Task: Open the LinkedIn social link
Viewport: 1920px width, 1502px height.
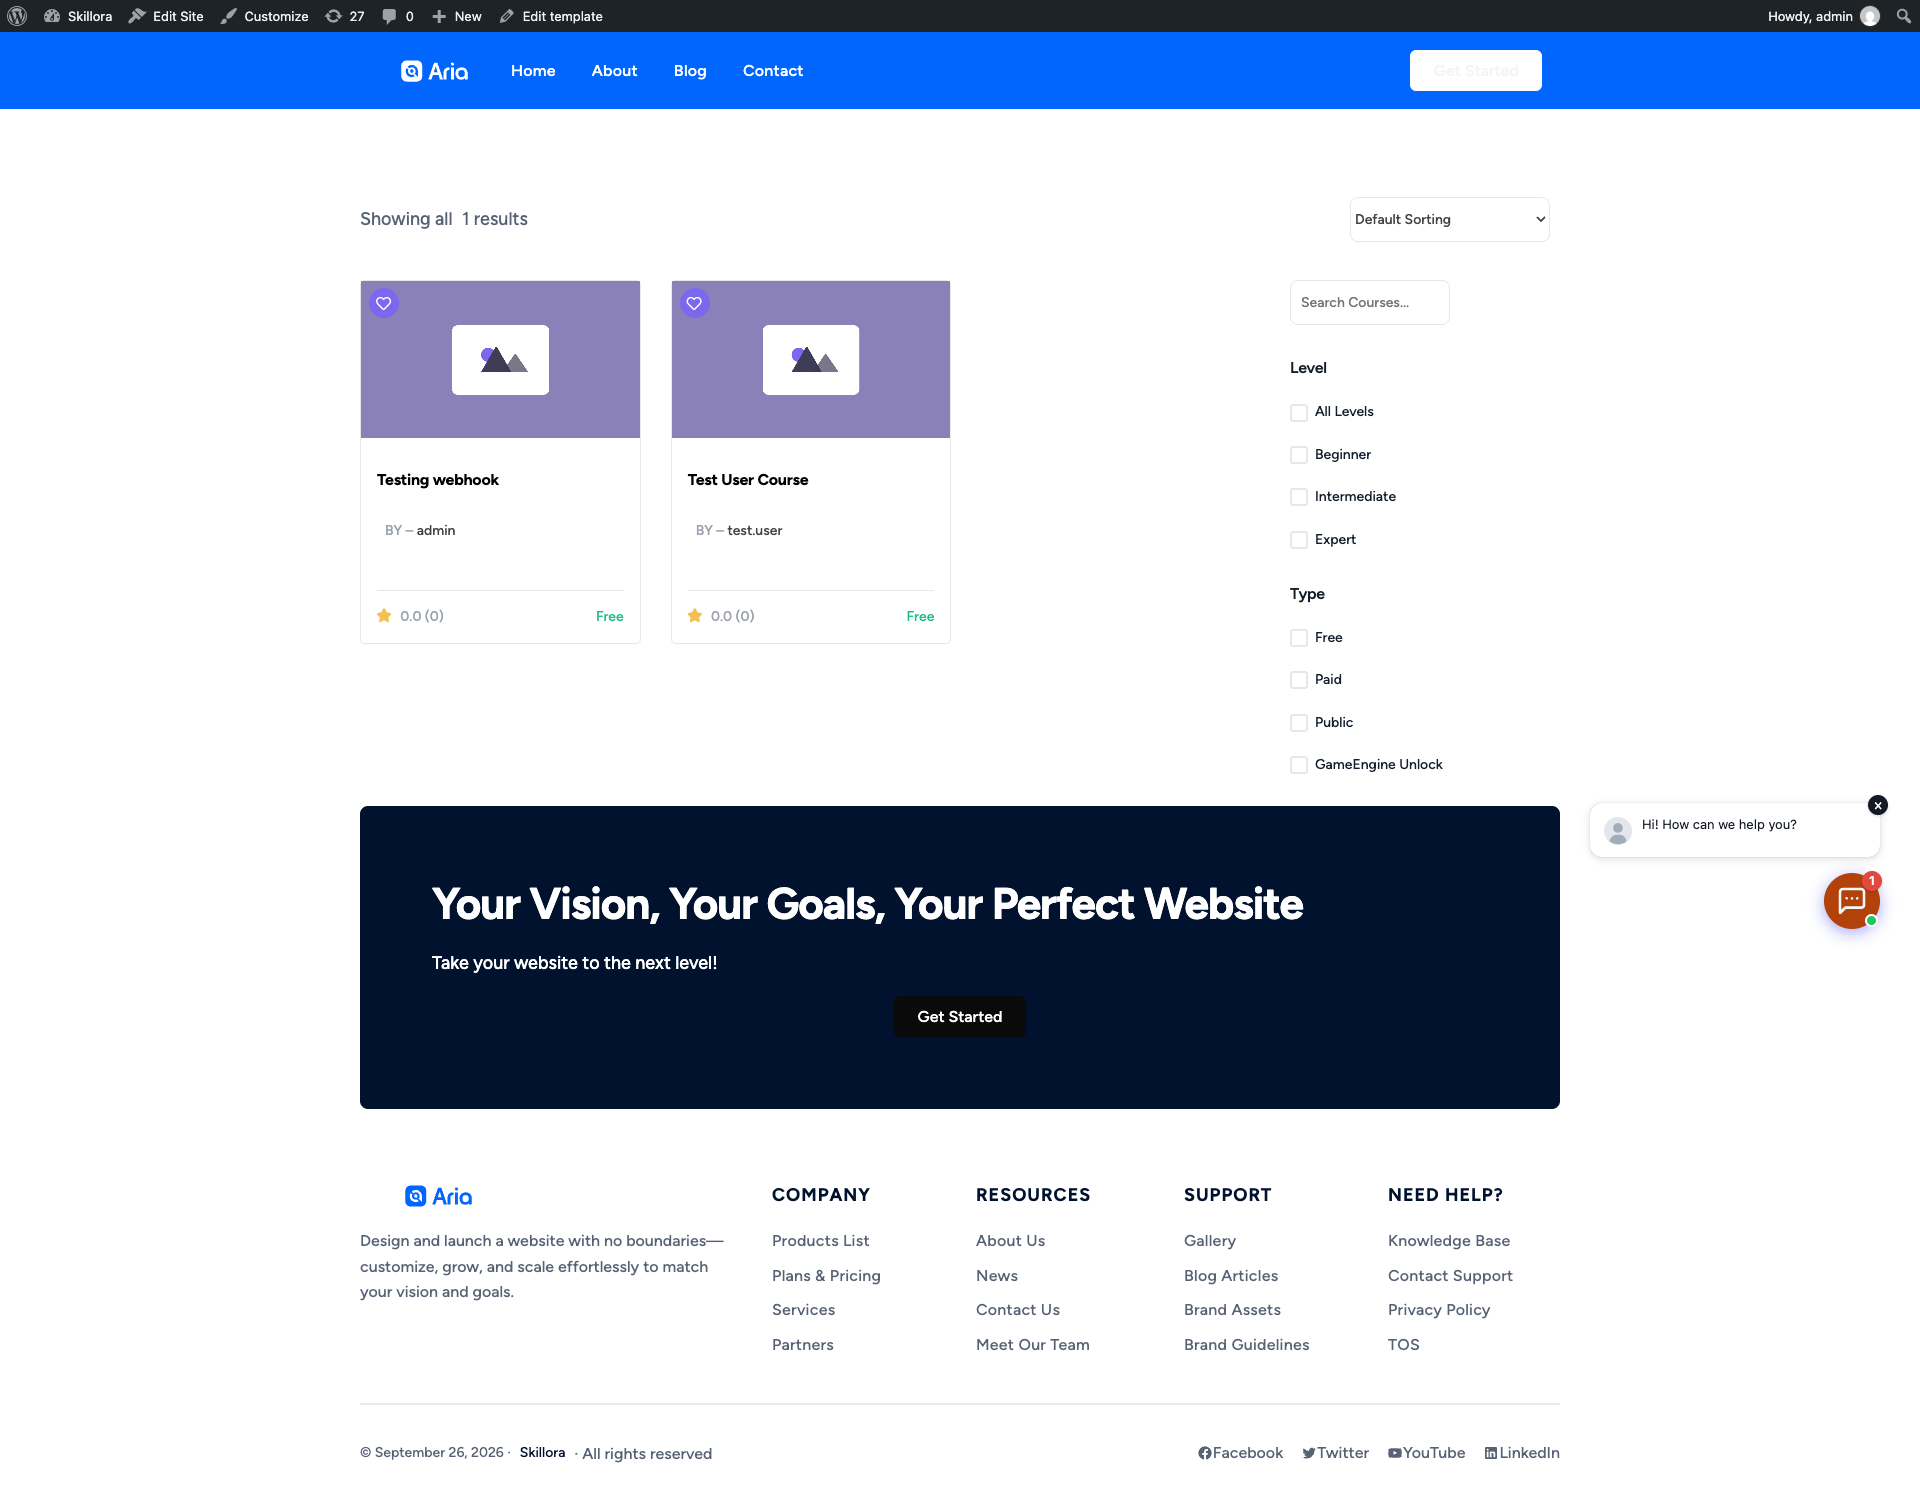Action: coord(1522,1453)
